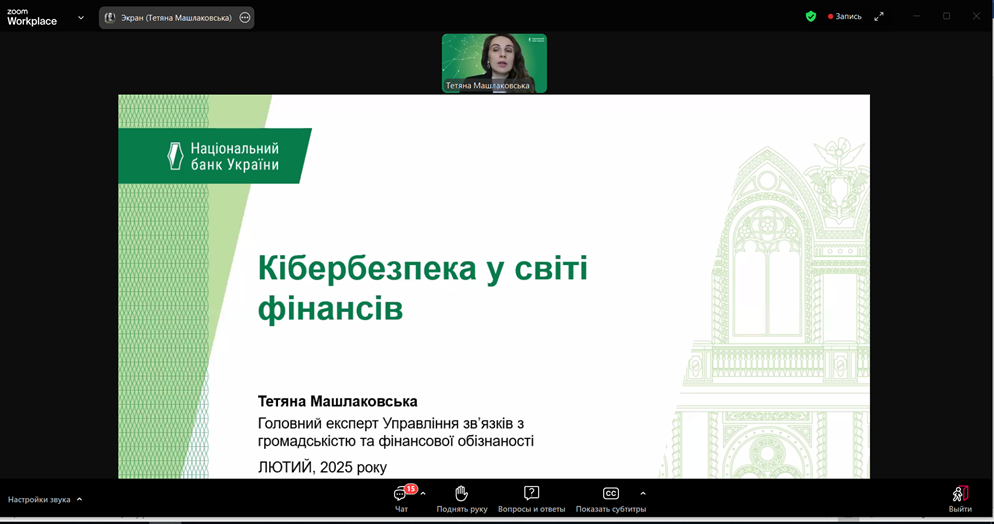
Task: Click the line Головний експерт Управління зв'язків з
Action: (390, 423)
